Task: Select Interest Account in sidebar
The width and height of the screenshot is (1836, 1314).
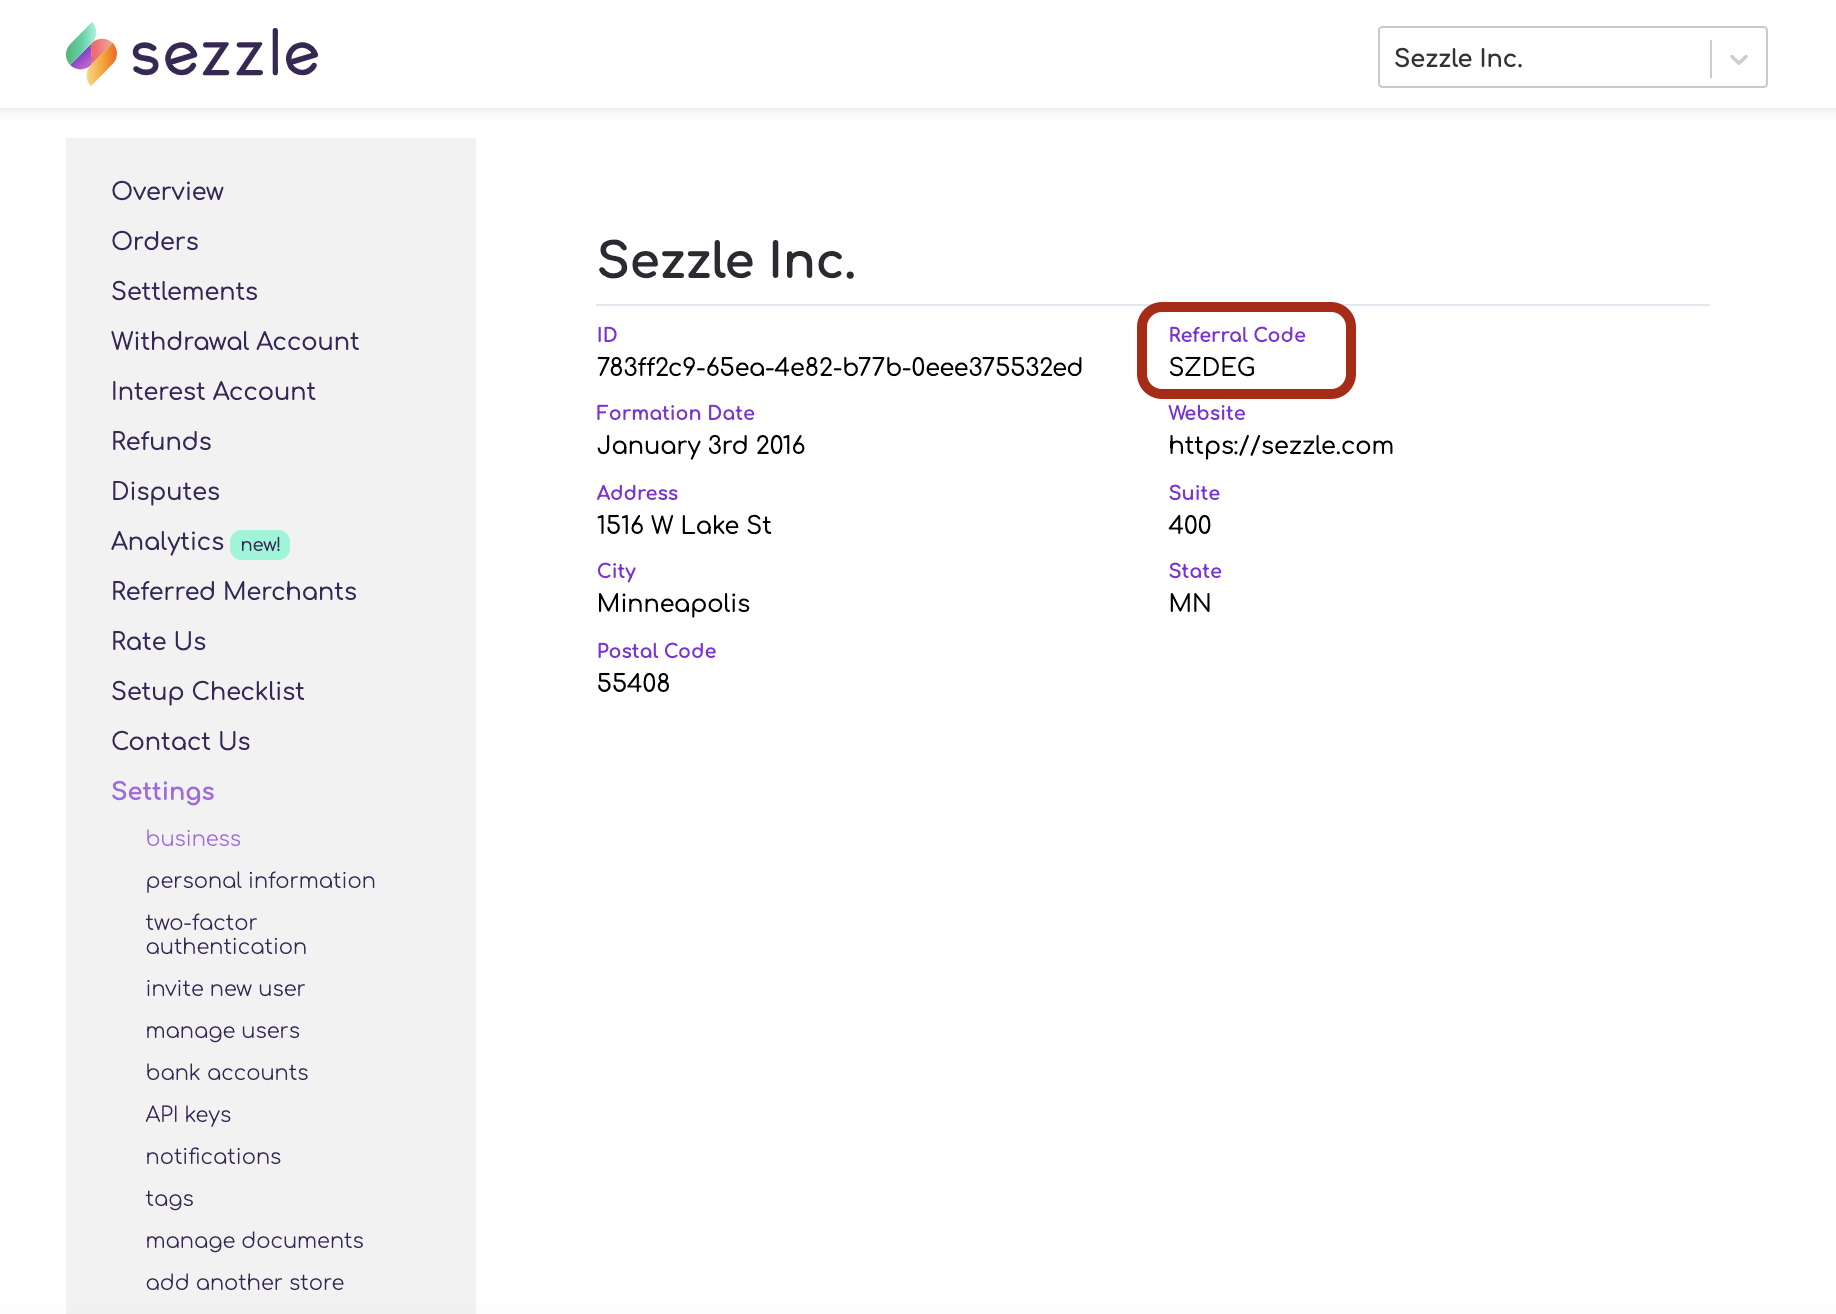Action: [213, 391]
